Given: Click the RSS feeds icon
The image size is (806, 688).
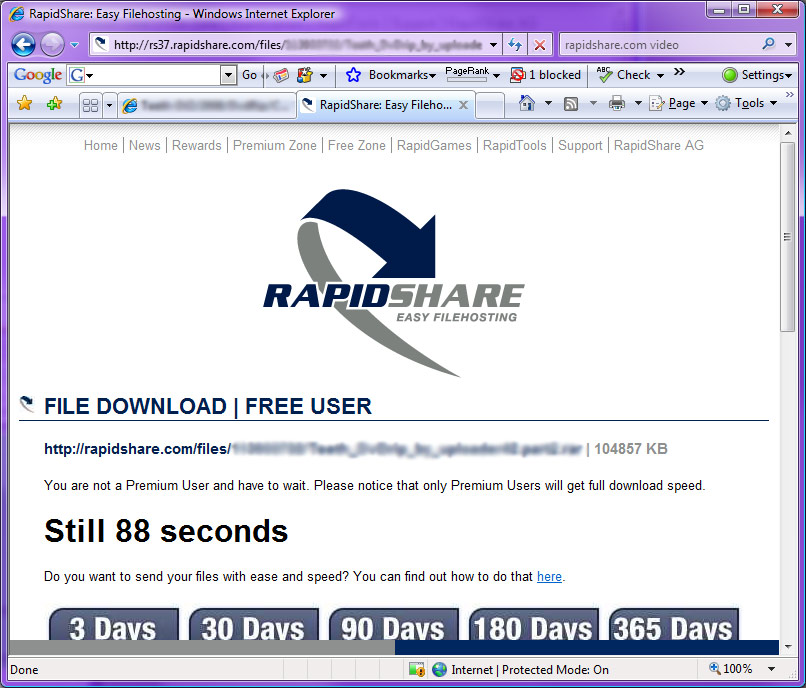Looking at the screenshot, I should (571, 104).
